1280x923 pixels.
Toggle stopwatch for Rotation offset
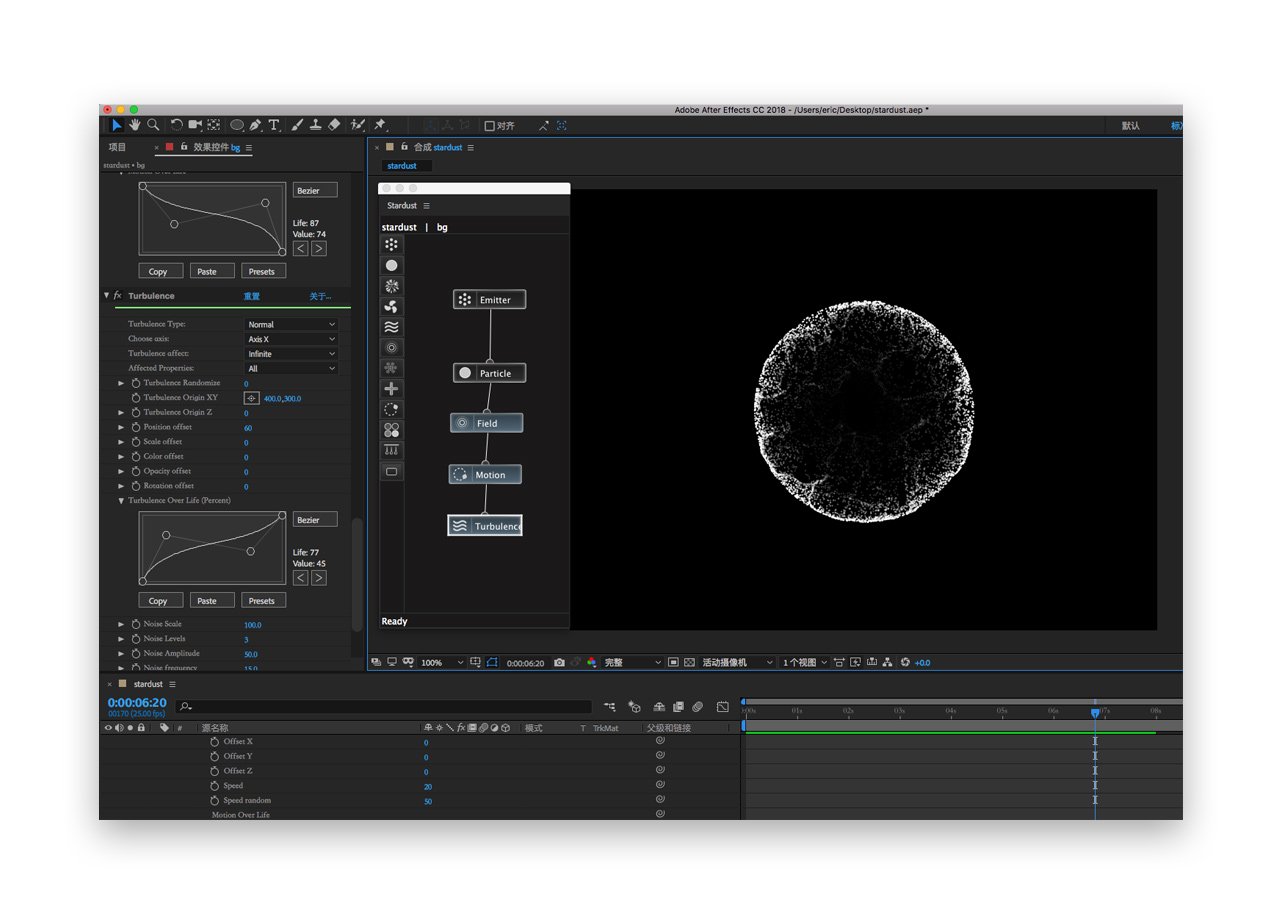click(136, 486)
